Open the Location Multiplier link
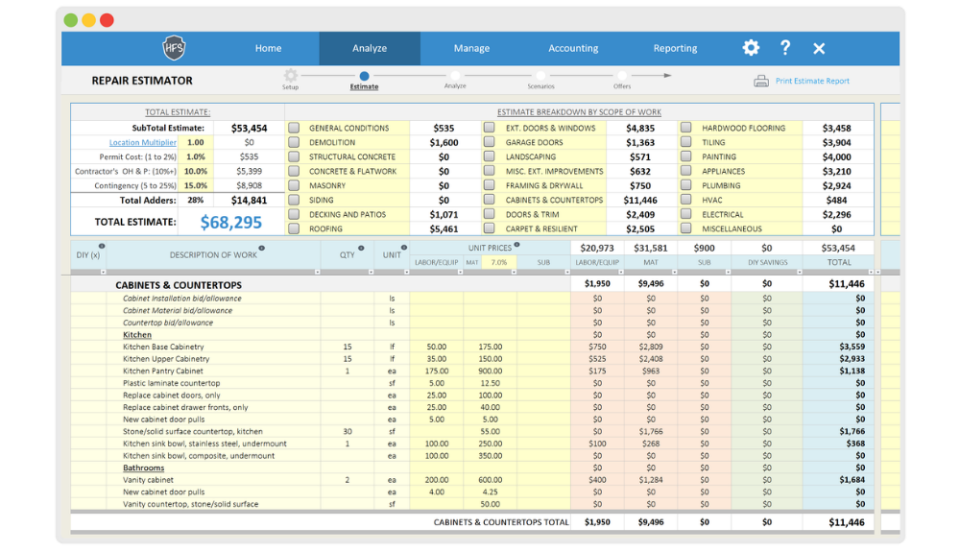The image size is (960, 552). (143, 143)
